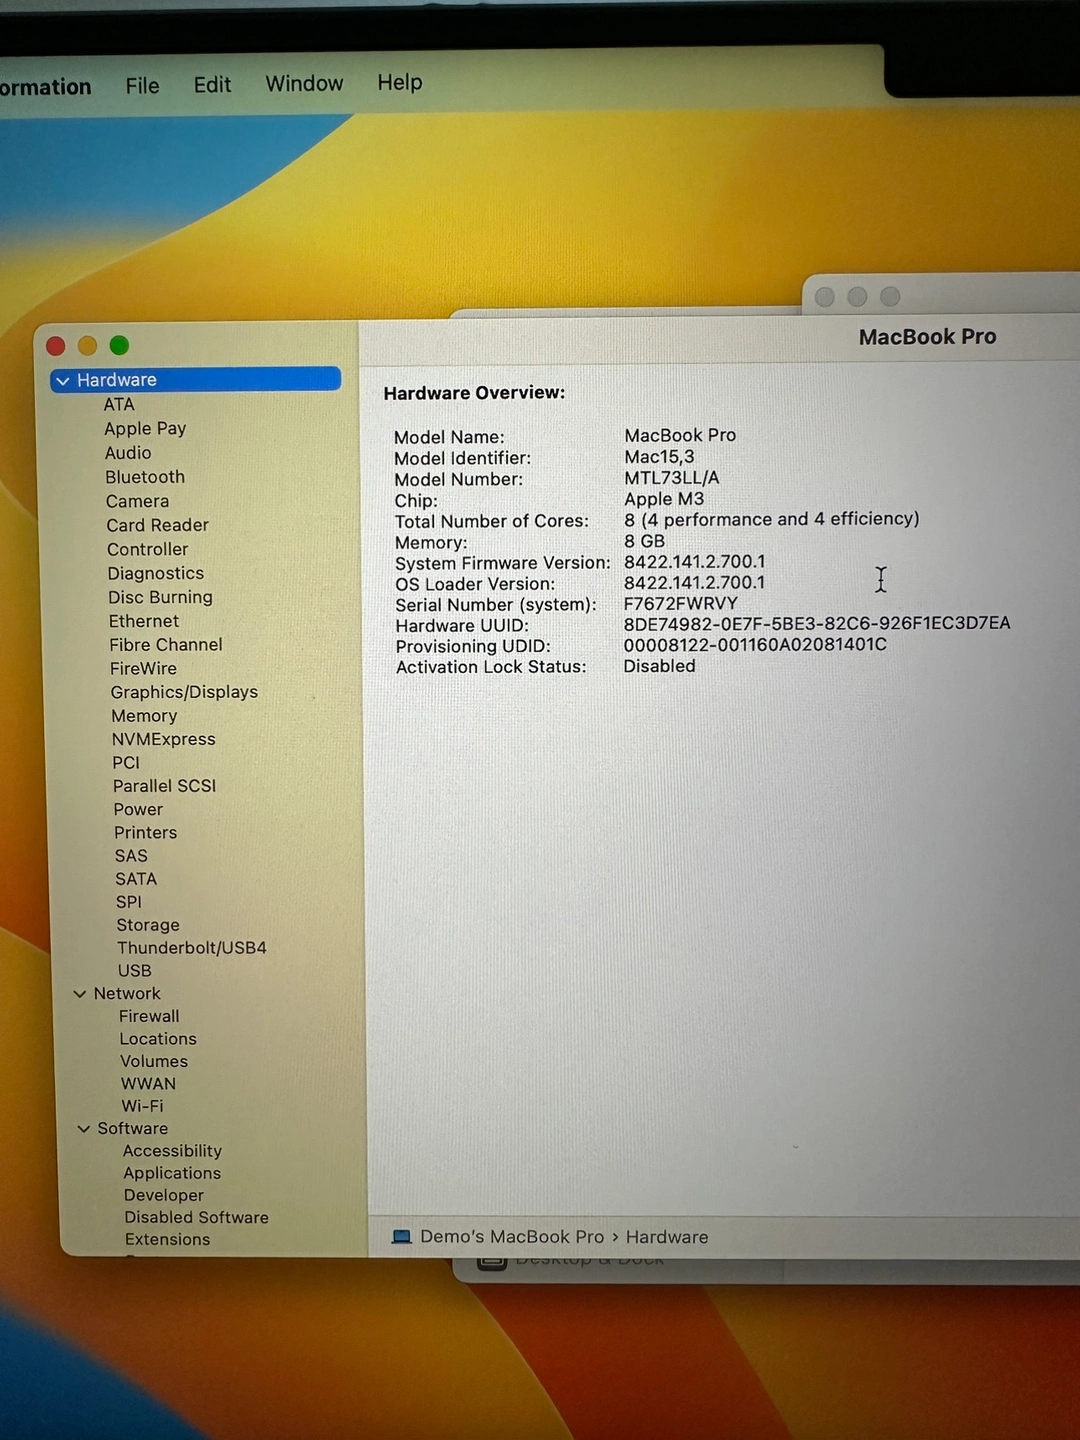Click Demo's MacBook Pro in path bar
Image resolution: width=1080 pixels, height=1440 pixels.
click(x=512, y=1237)
